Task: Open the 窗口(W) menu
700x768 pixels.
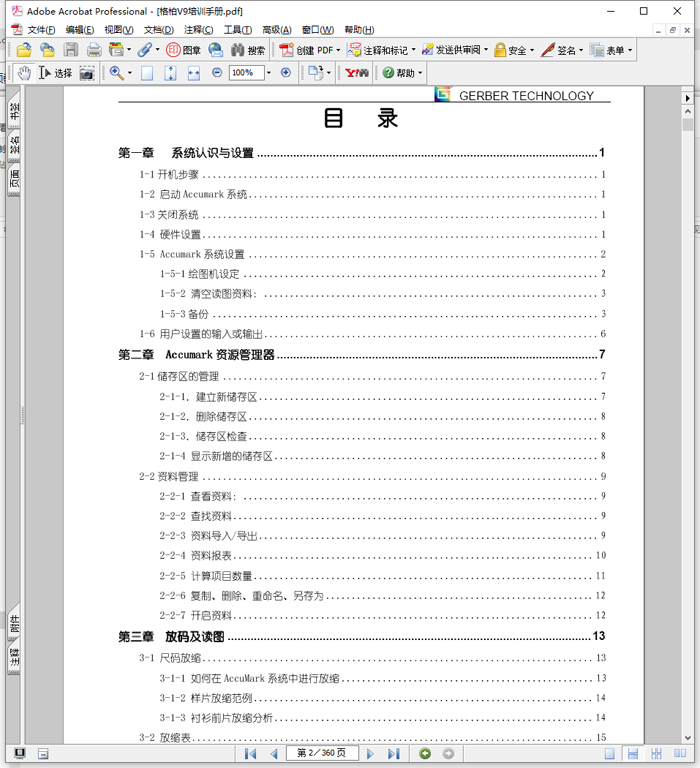Action: (317, 30)
